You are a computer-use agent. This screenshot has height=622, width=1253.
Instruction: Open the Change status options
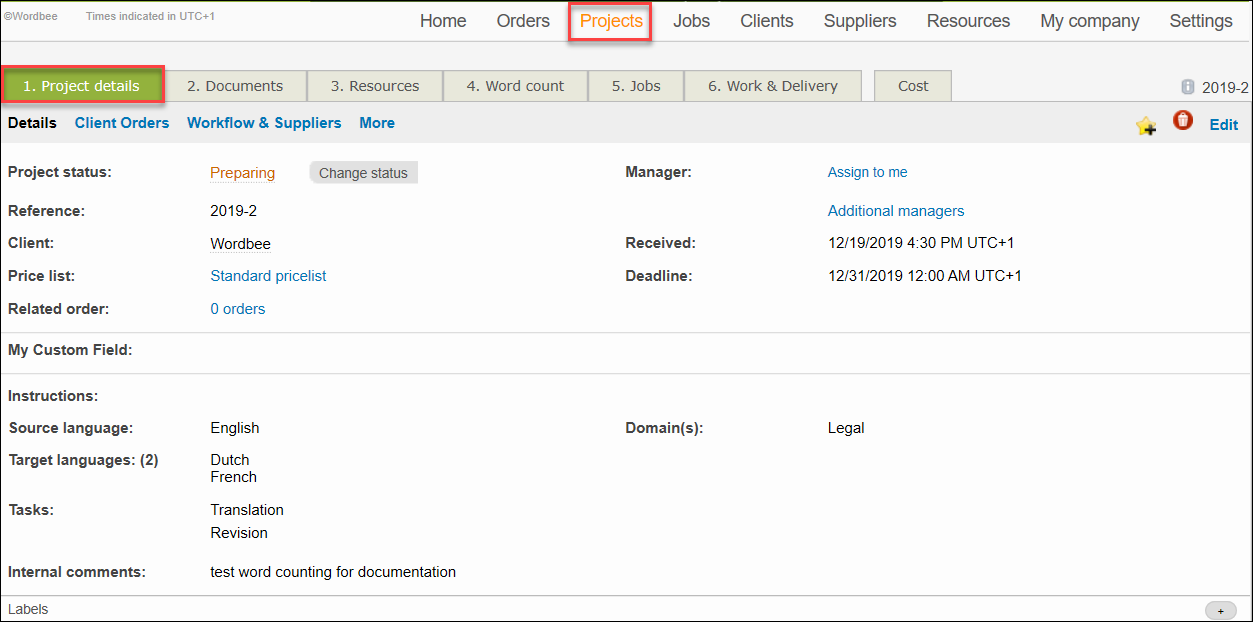coord(364,172)
